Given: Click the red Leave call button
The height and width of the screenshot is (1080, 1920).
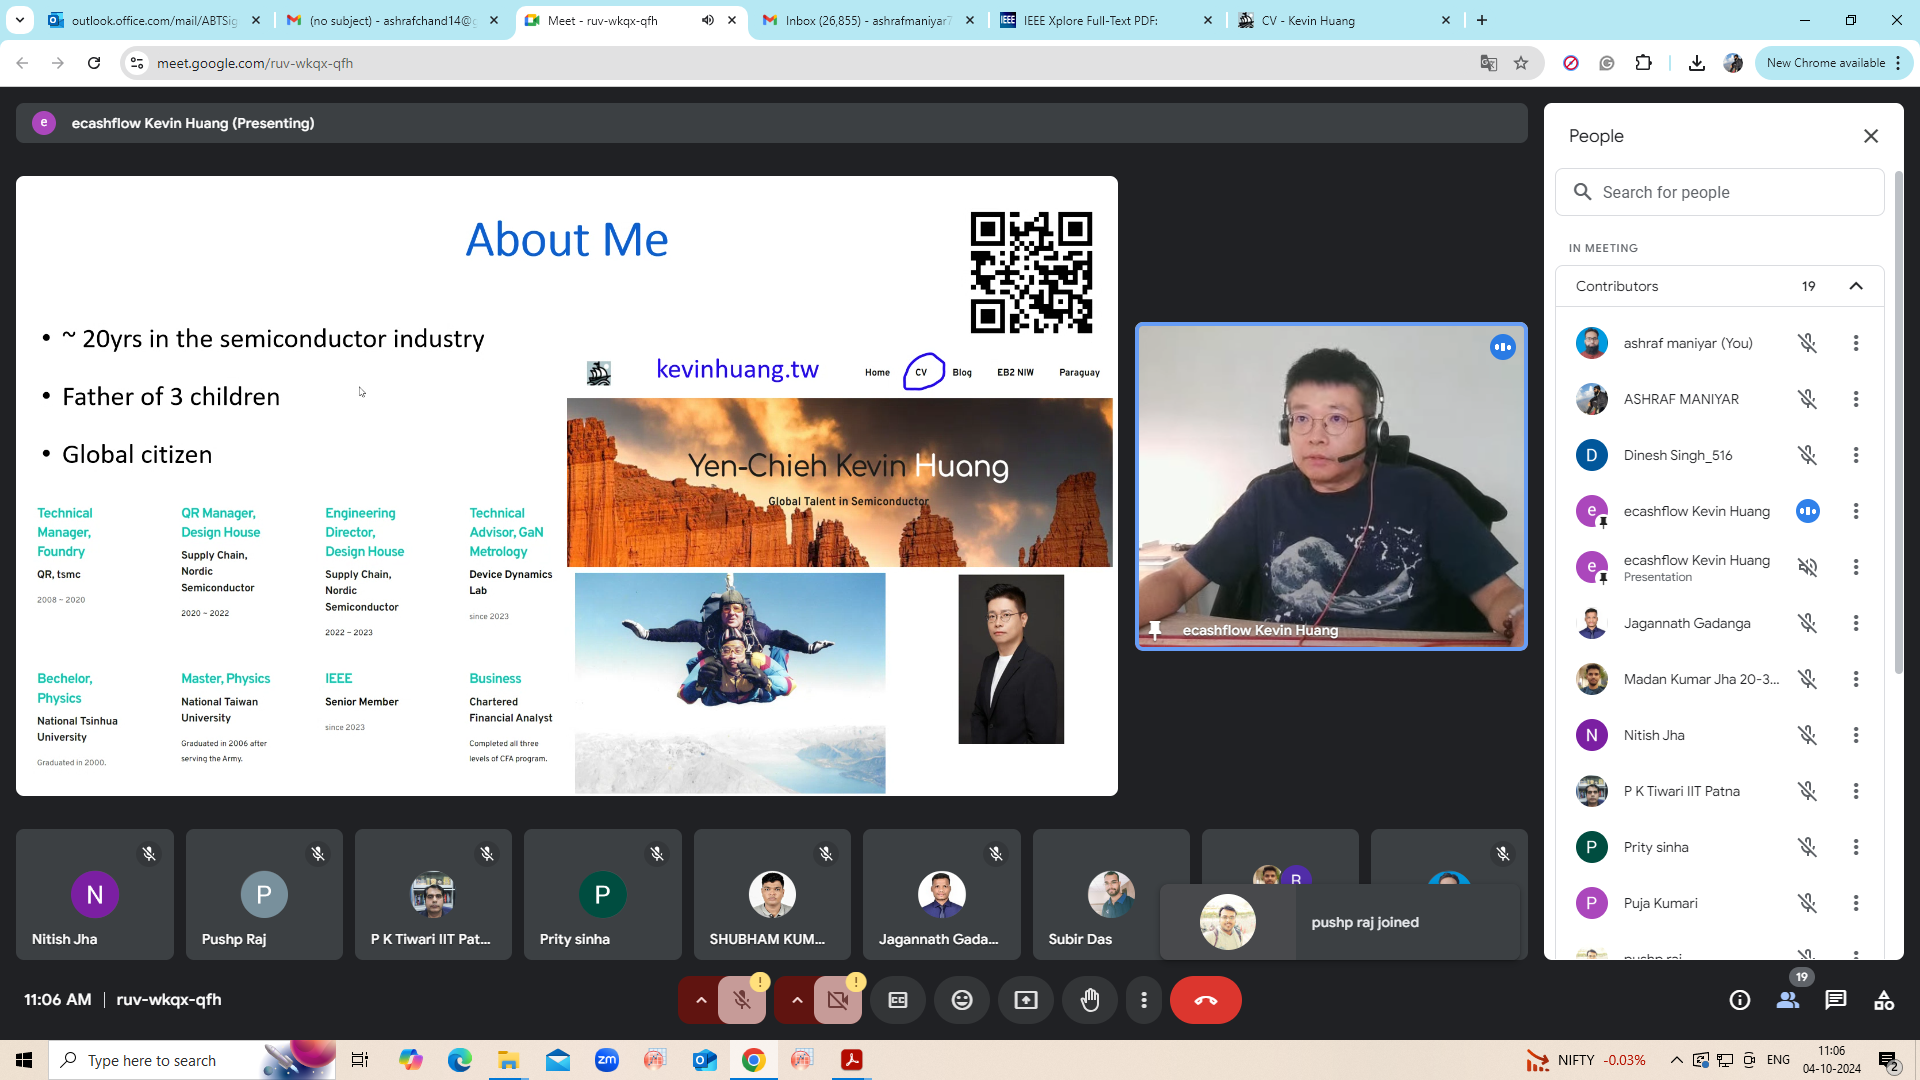Looking at the screenshot, I should 1205,1000.
